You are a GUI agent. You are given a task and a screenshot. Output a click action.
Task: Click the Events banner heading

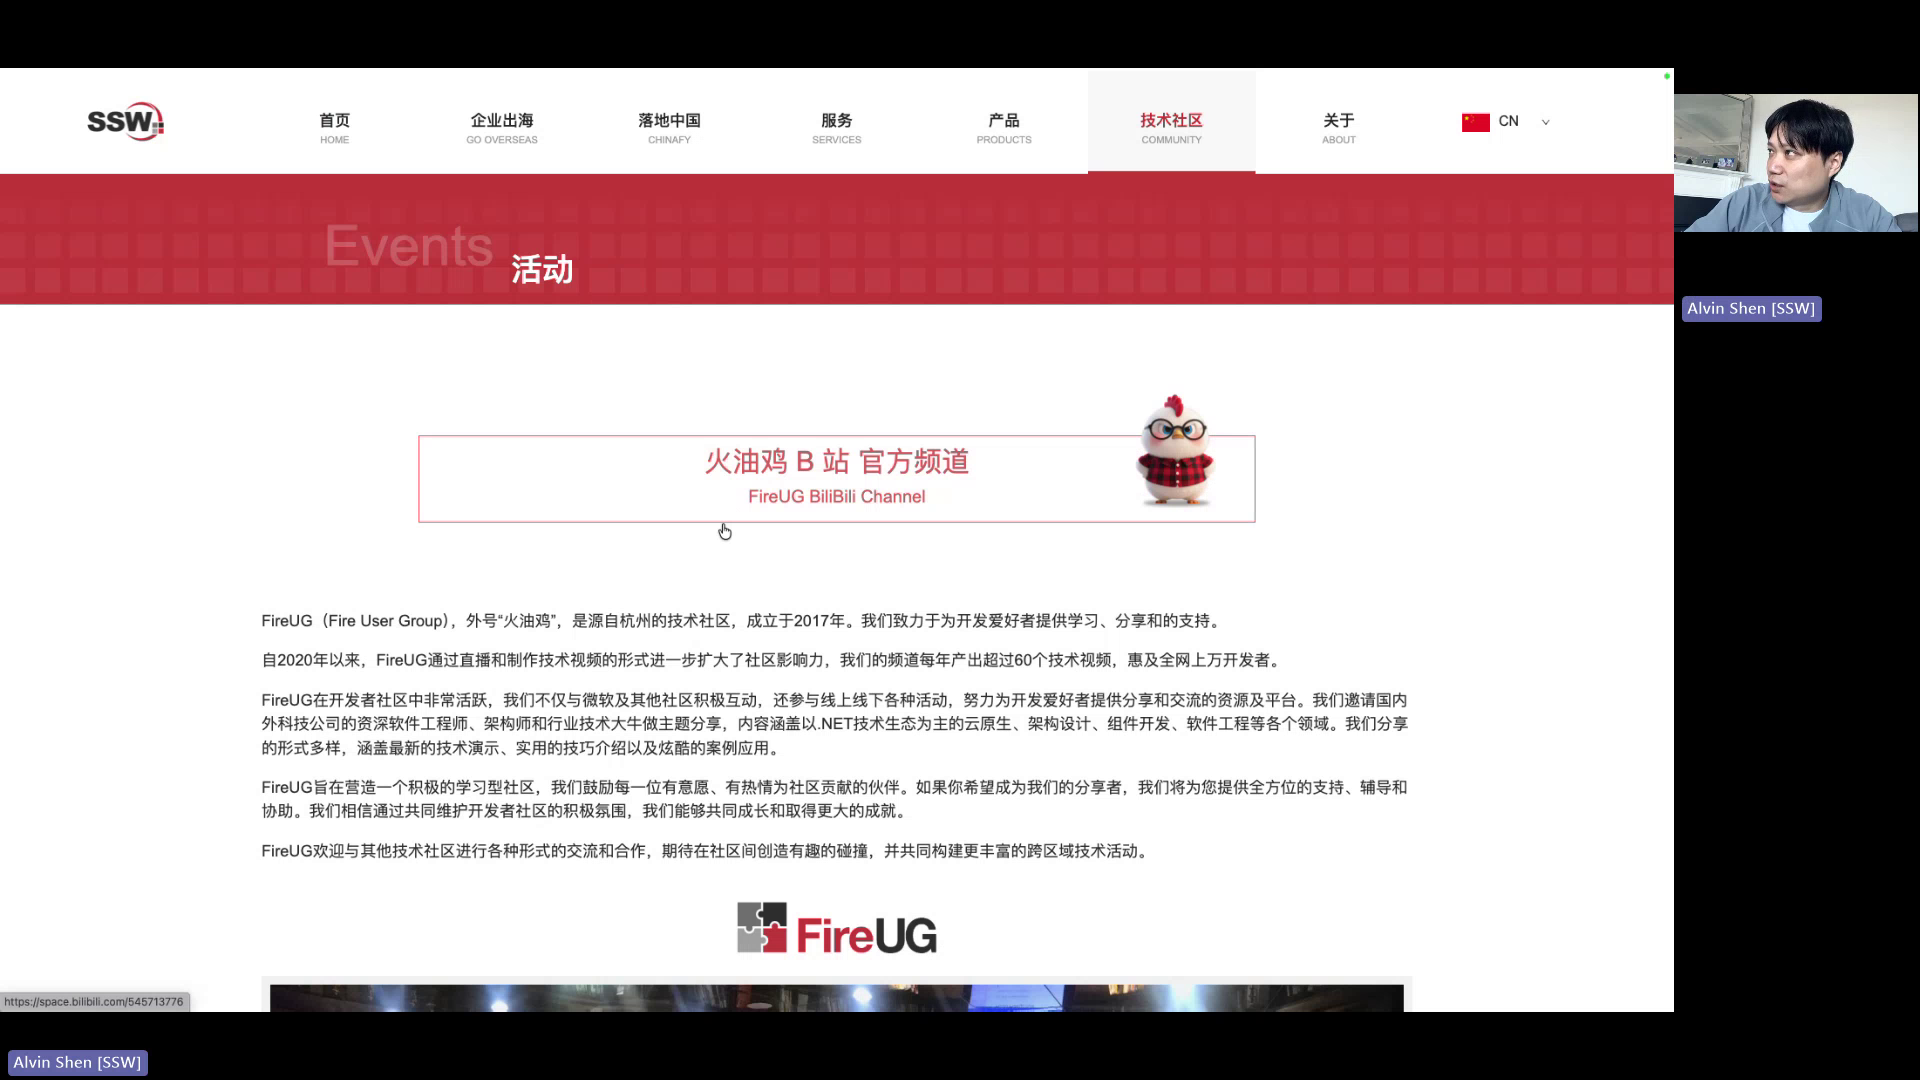click(x=409, y=246)
